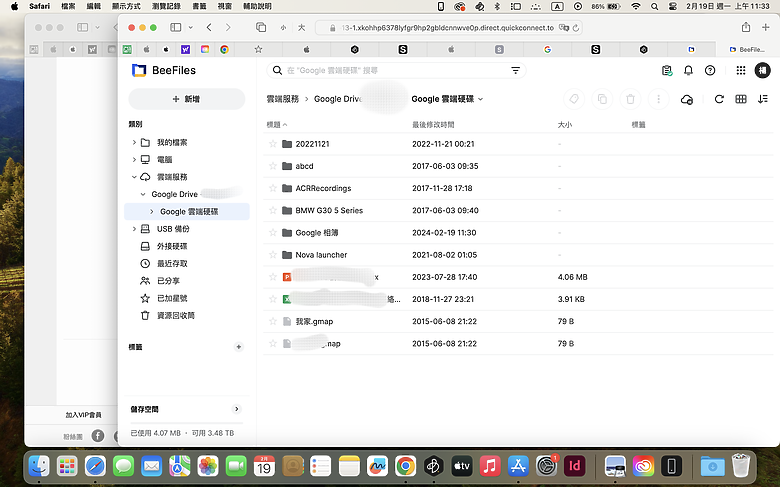
Task: Star the 20221121 folder
Action: click(x=273, y=144)
